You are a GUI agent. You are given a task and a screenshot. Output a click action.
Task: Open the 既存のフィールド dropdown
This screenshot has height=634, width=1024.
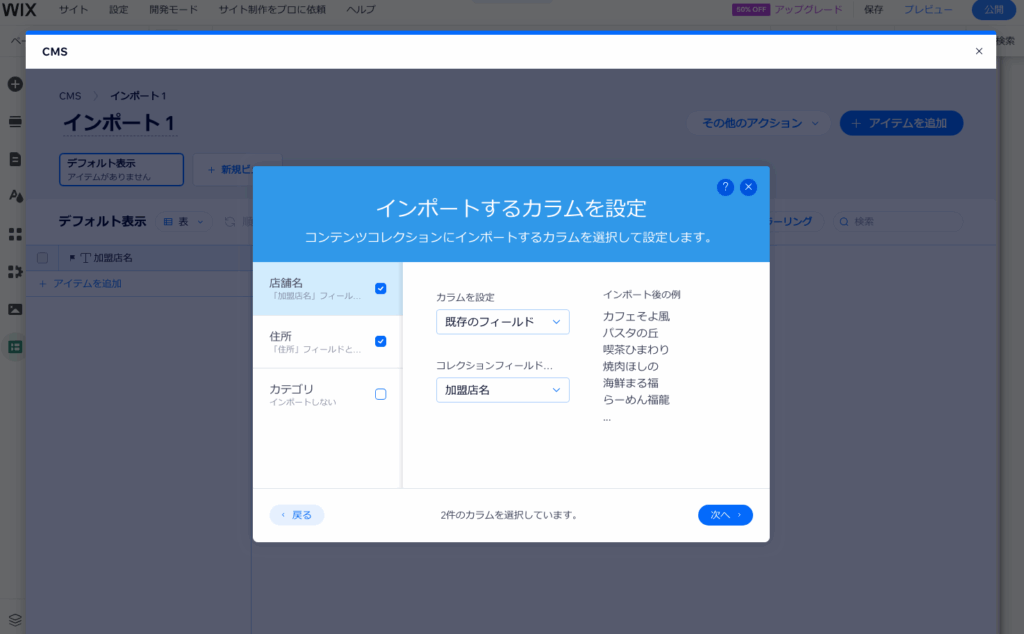tap(502, 321)
